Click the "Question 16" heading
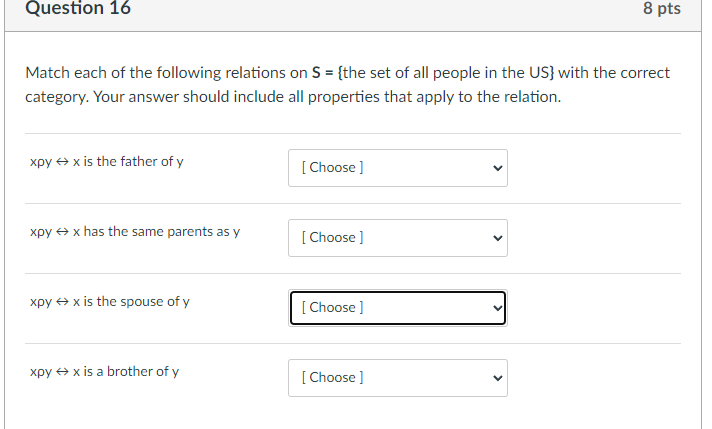Image resolution: width=712 pixels, height=429 pixels. [x=78, y=9]
